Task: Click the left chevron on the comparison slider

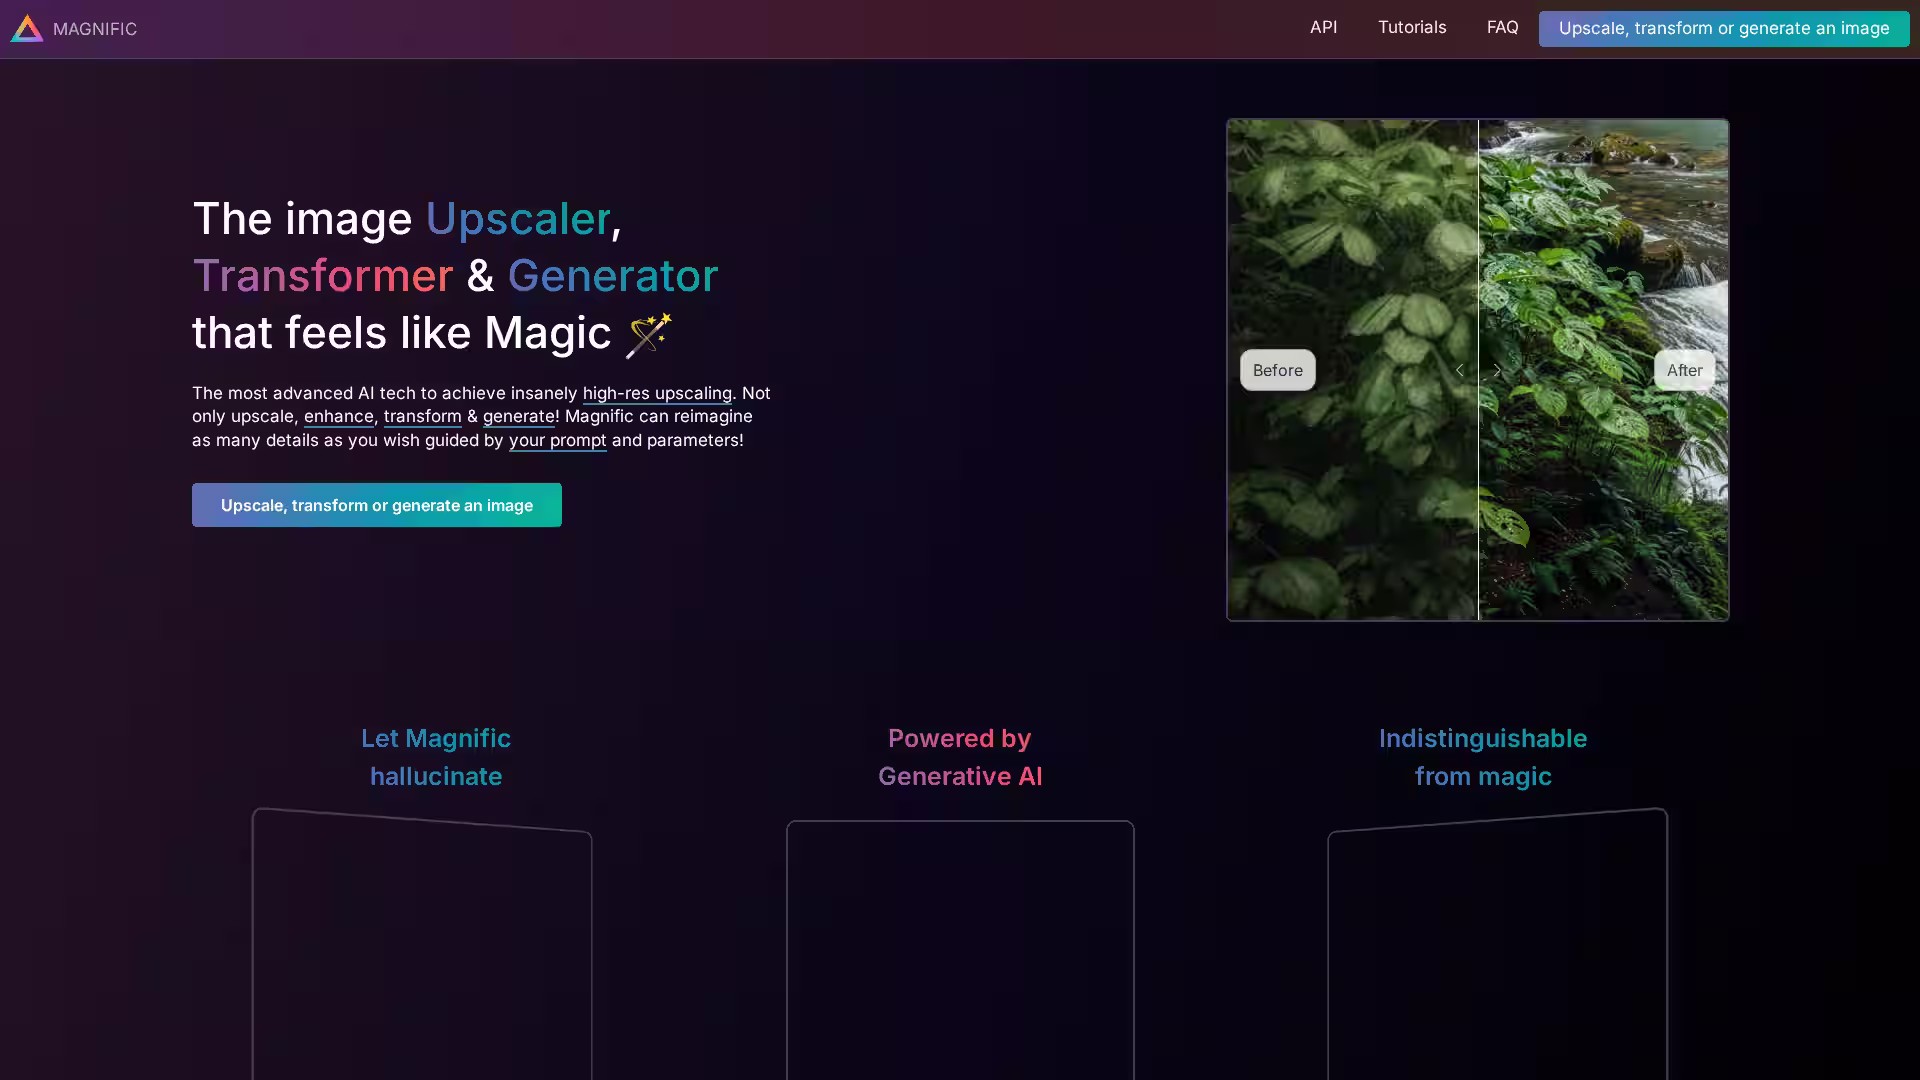Action: pyautogui.click(x=1459, y=370)
